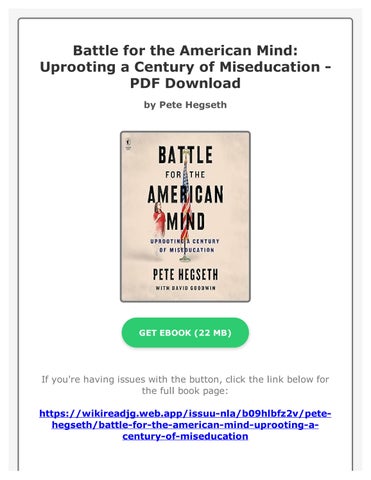Click the flagpole base on the cover
The width and height of the screenshot is (371, 480).
click(x=185, y=258)
